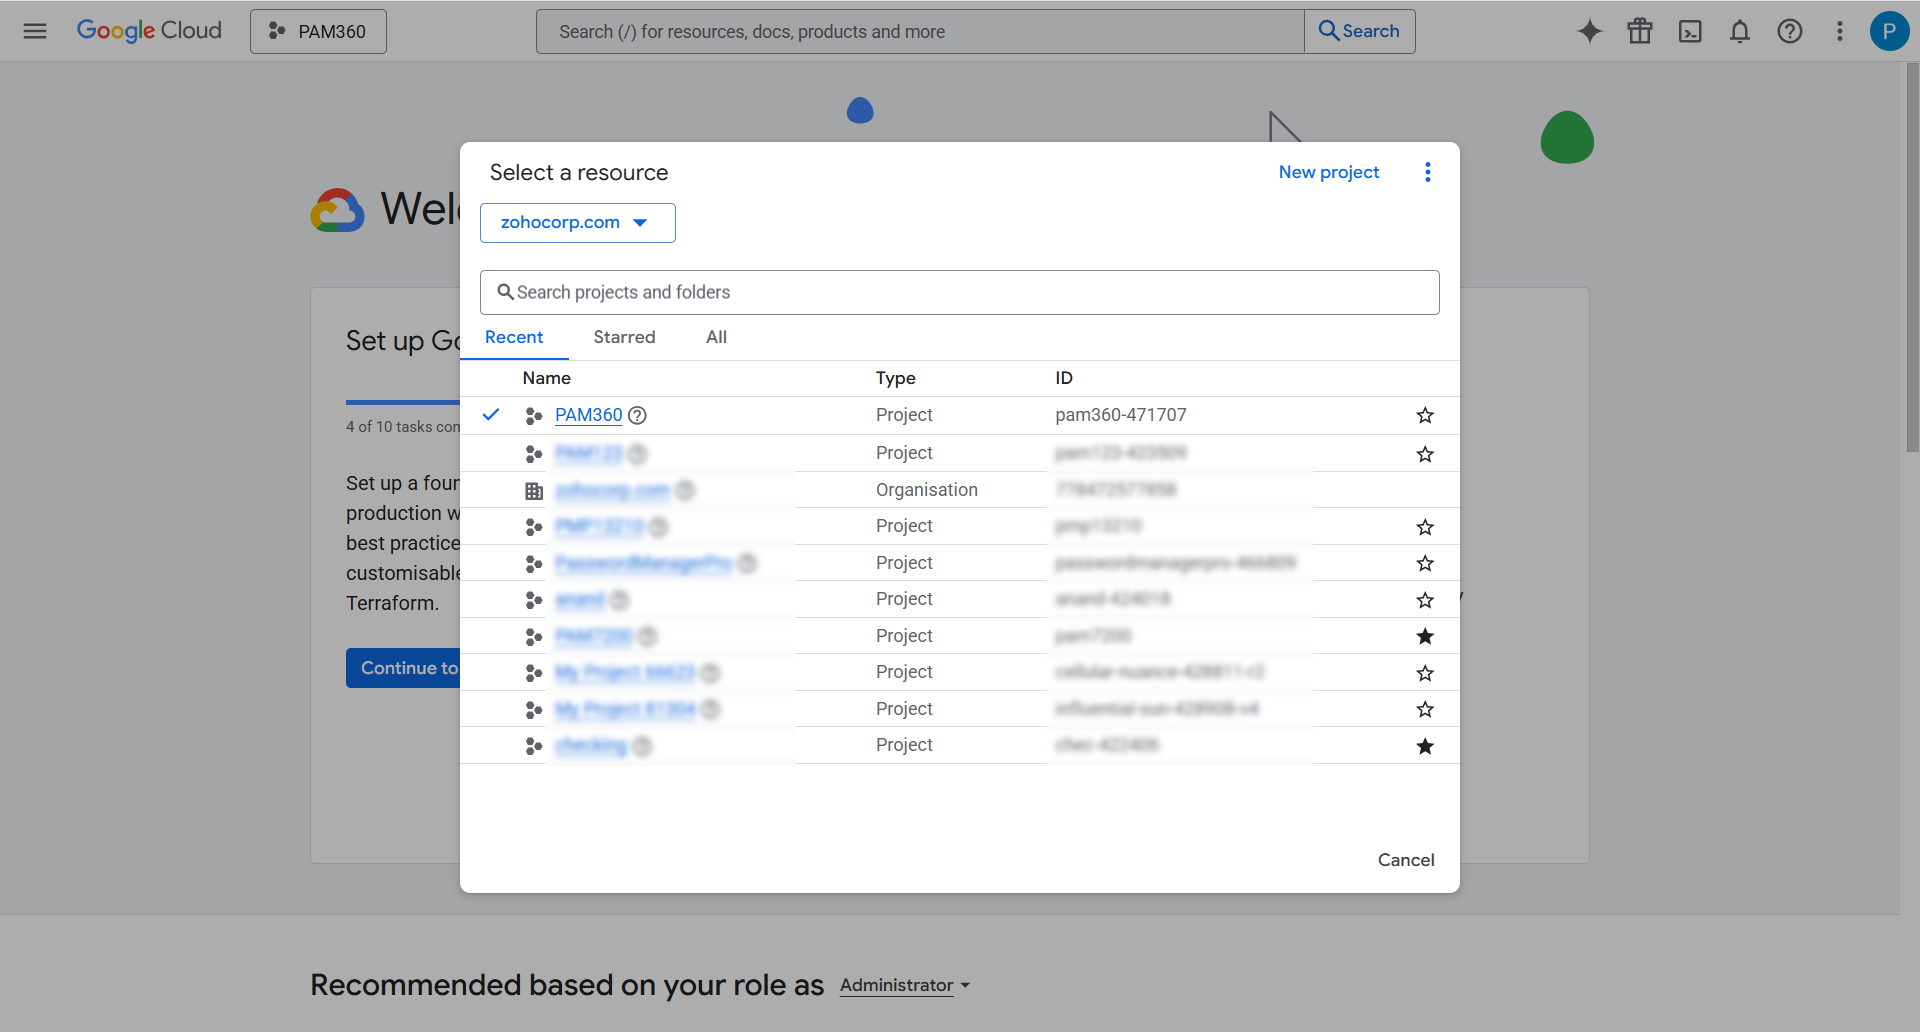1920x1032 pixels.
Task: Open your profile avatar menu
Action: [1888, 31]
